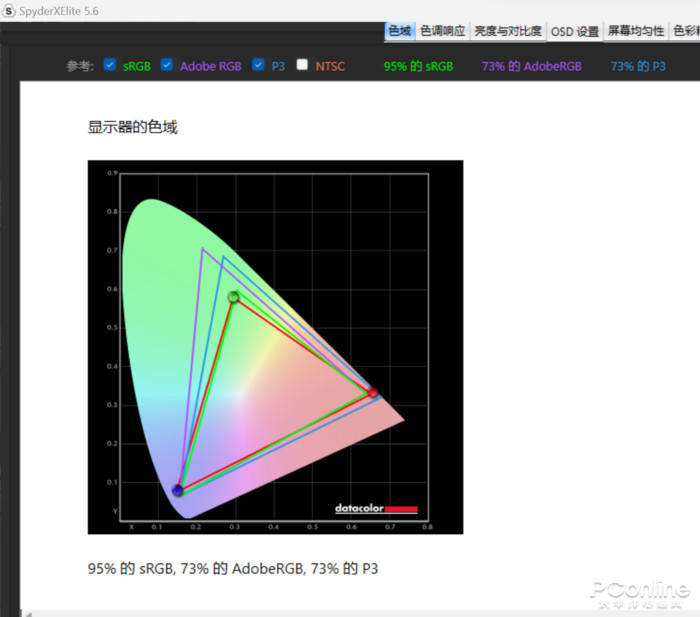Image resolution: width=700 pixels, height=617 pixels.
Task: Click the SpyderXElite app icon in title bar
Action: pyautogui.click(x=8, y=11)
